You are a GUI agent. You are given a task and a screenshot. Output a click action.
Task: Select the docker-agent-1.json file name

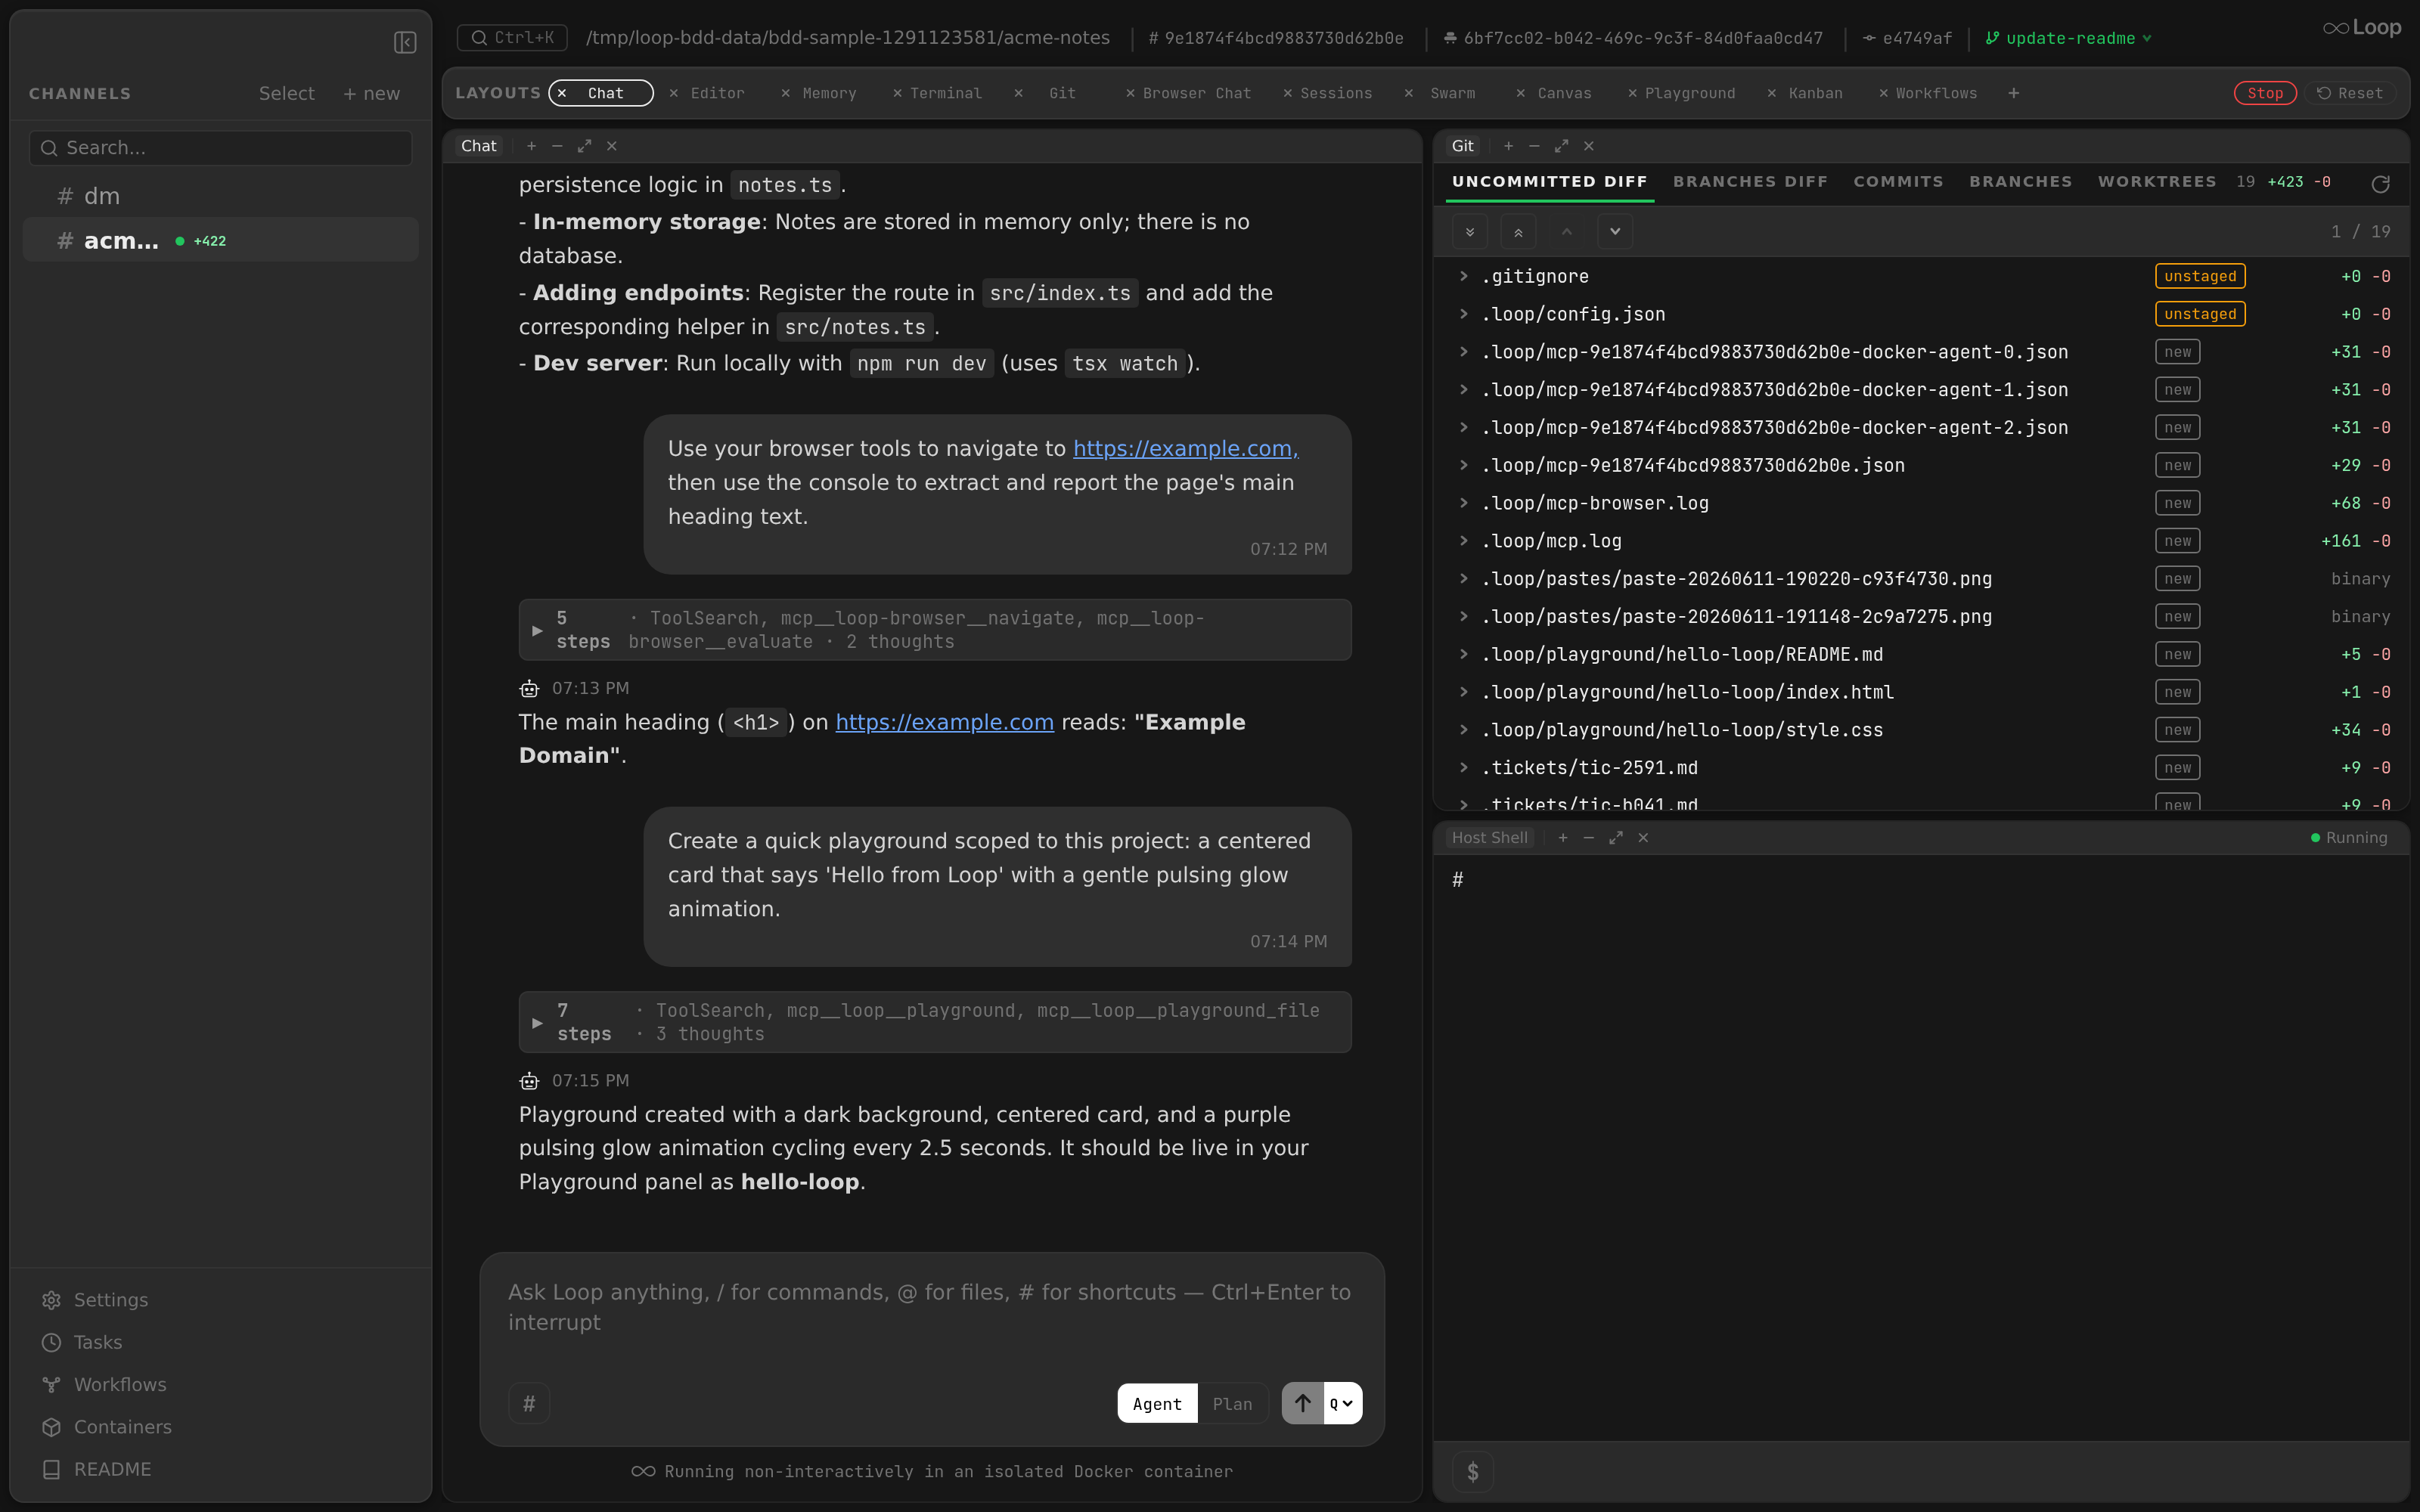(x=1774, y=390)
